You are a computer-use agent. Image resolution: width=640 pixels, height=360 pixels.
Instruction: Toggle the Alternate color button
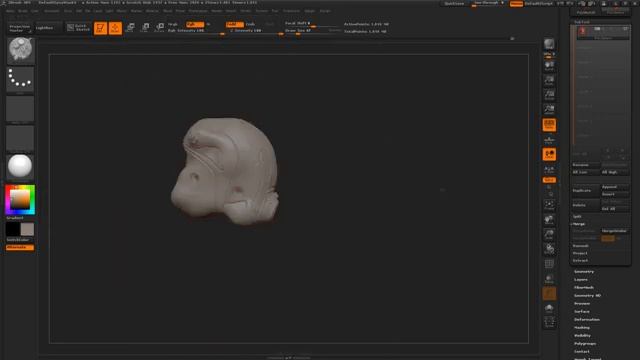(x=20, y=247)
